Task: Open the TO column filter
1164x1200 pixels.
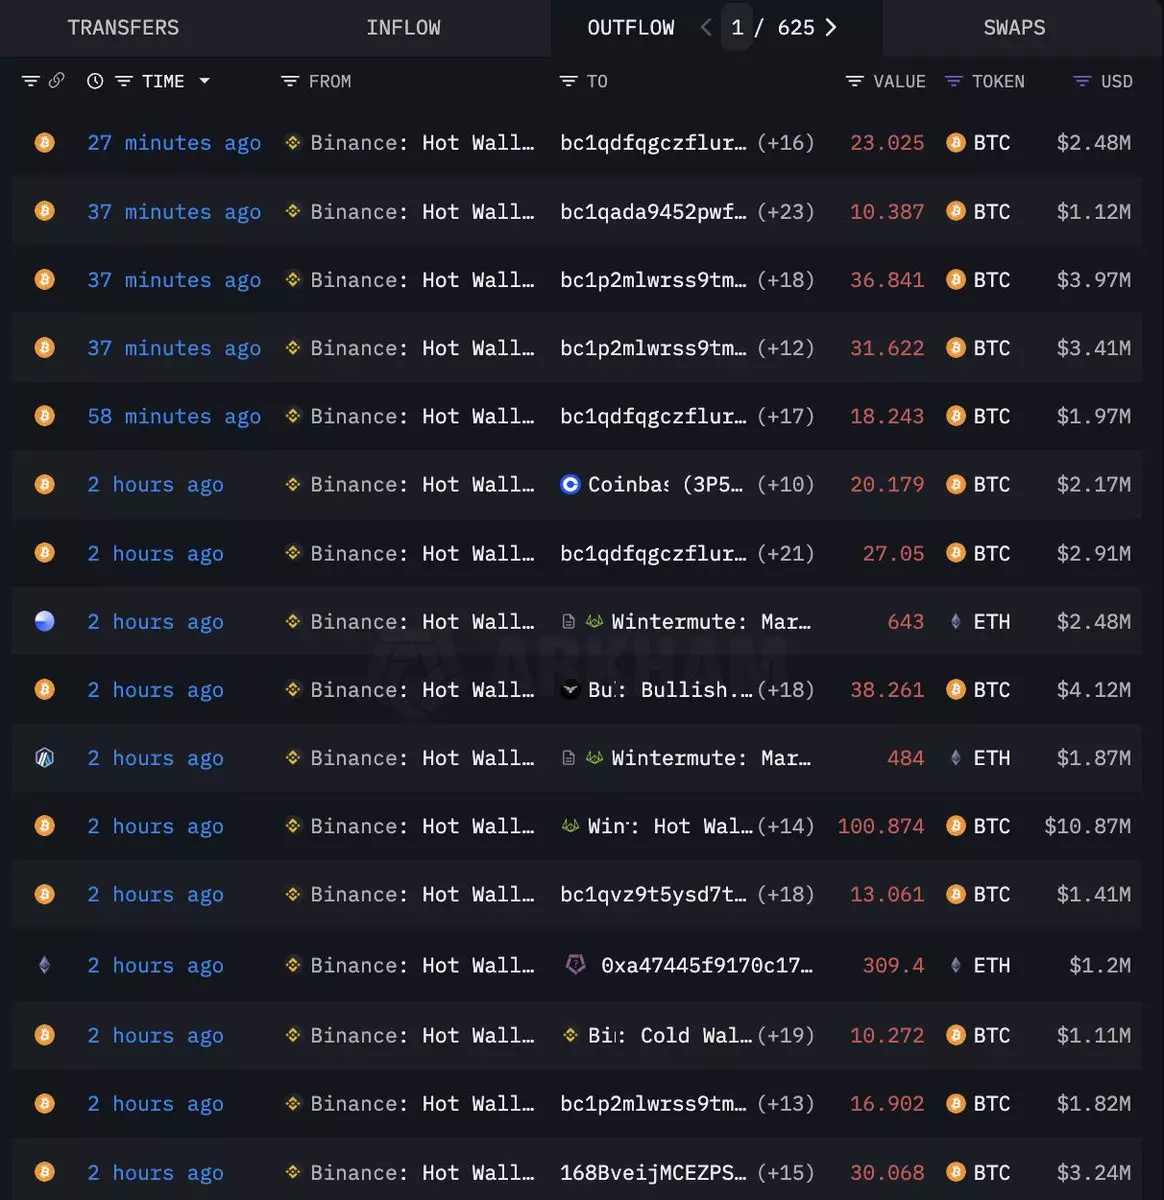Action: click(568, 82)
